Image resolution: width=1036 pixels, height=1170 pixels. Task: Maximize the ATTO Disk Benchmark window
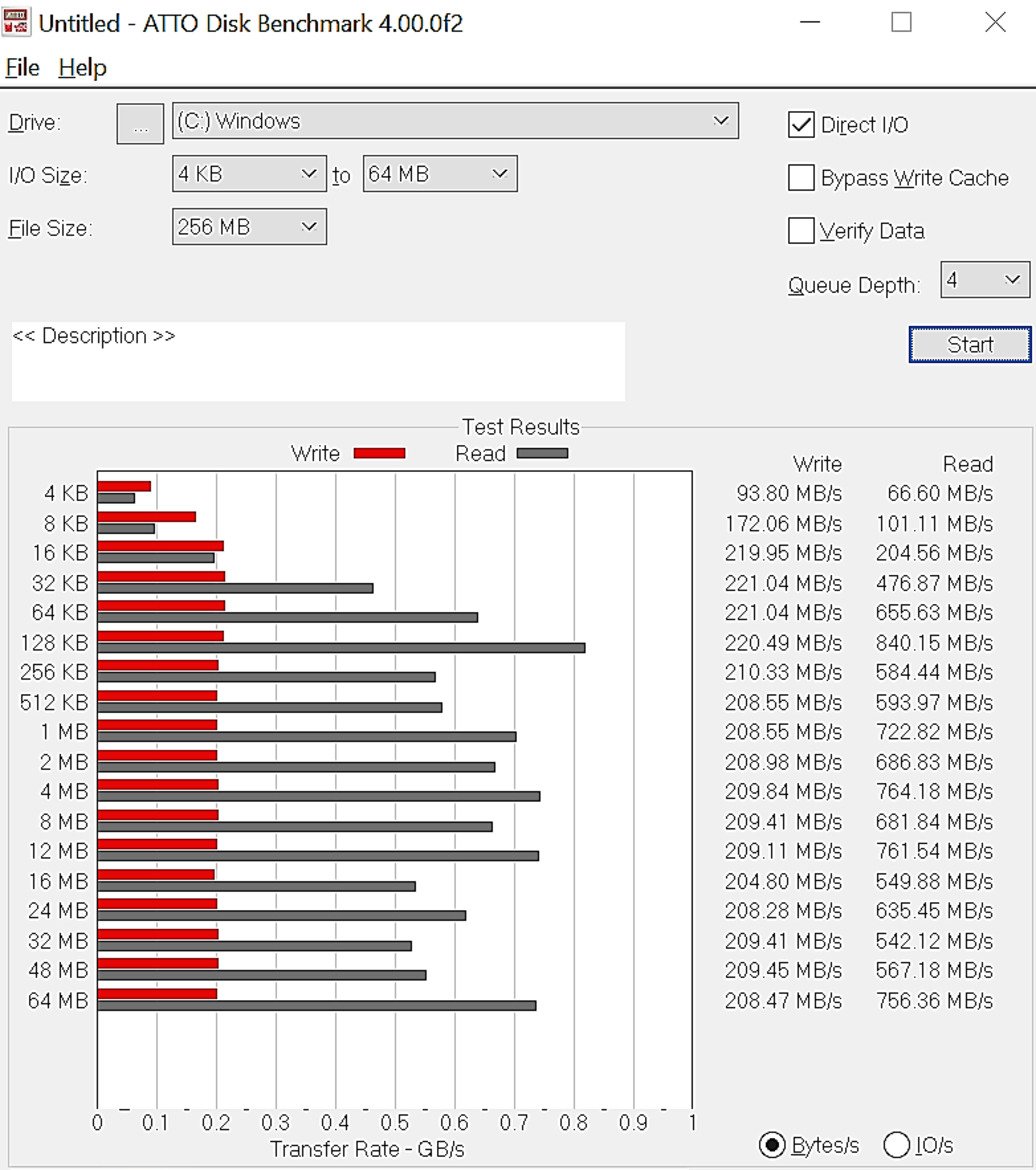coord(902,22)
